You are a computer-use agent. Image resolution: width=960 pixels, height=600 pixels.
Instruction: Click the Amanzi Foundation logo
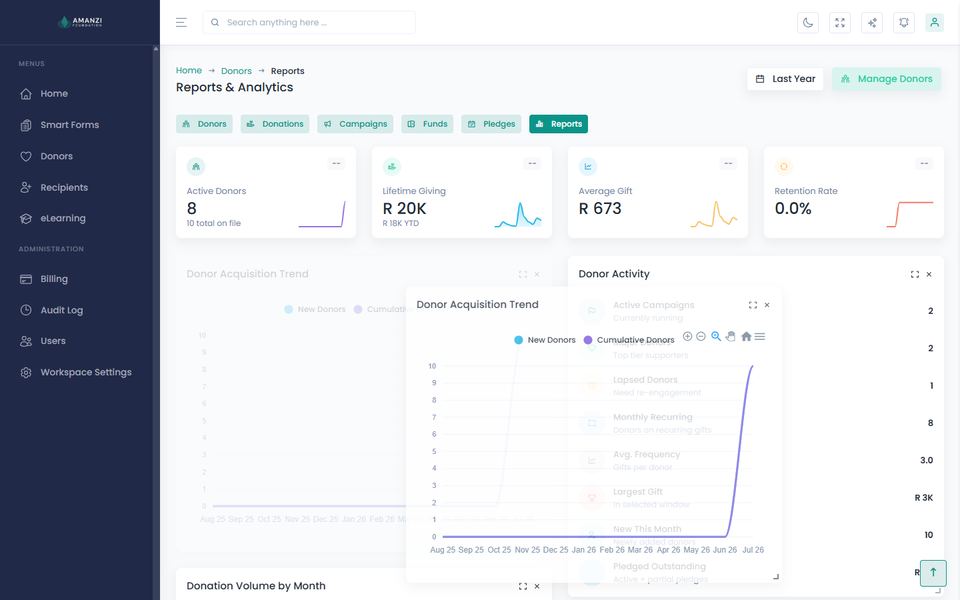[x=80, y=22]
